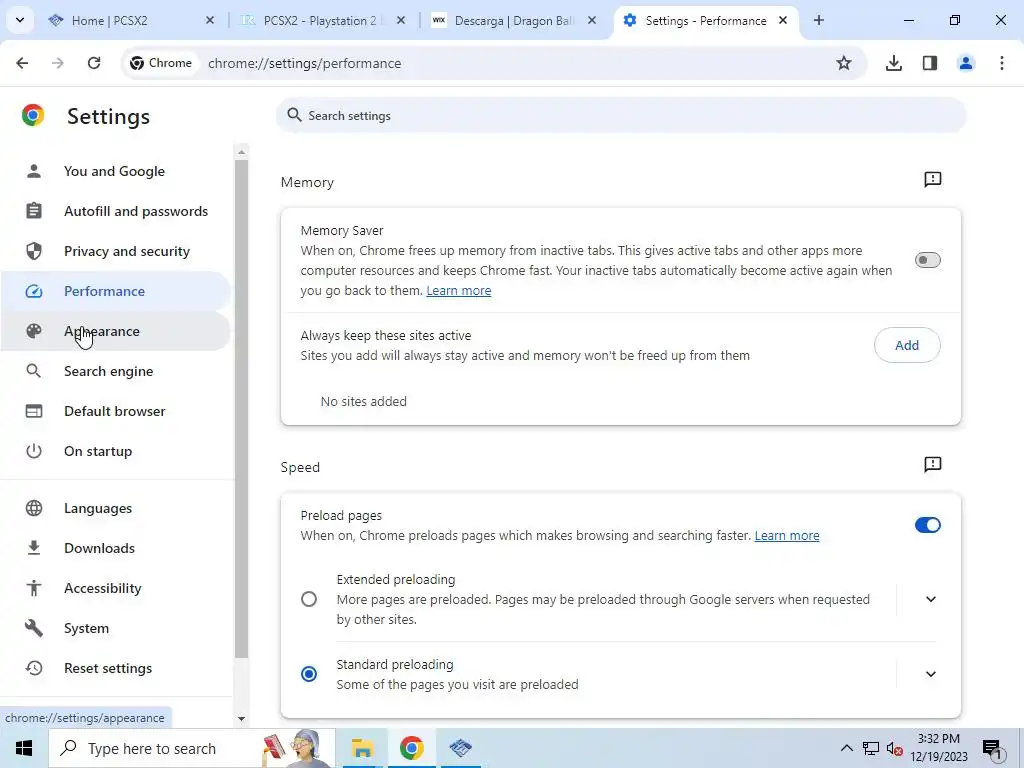Open the profile avatar icon
Viewport: 1024px width, 768px height.
pos(966,63)
